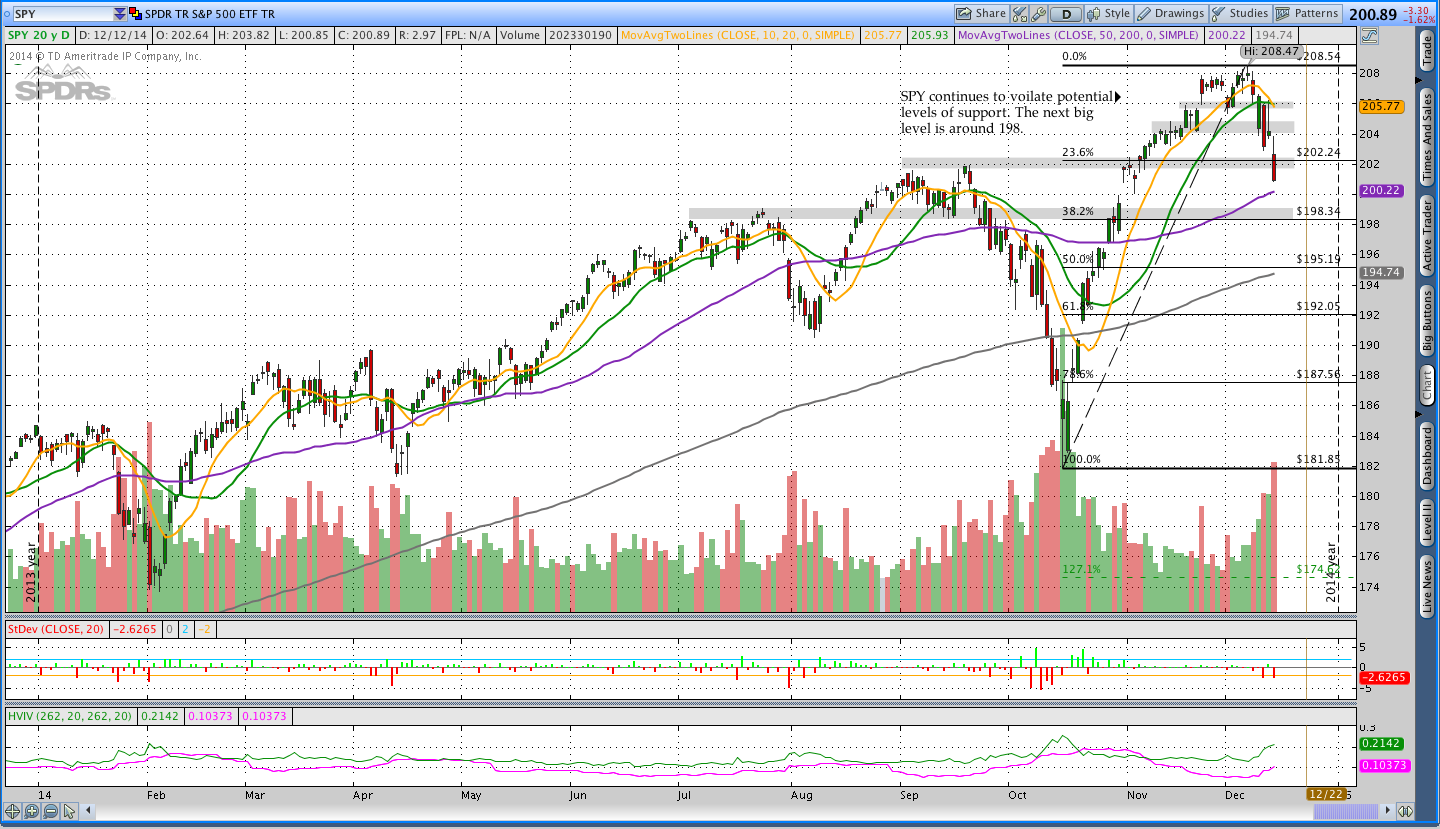
Task: Click the $202.24 Fibonacci level label
Action: click(1317, 153)
